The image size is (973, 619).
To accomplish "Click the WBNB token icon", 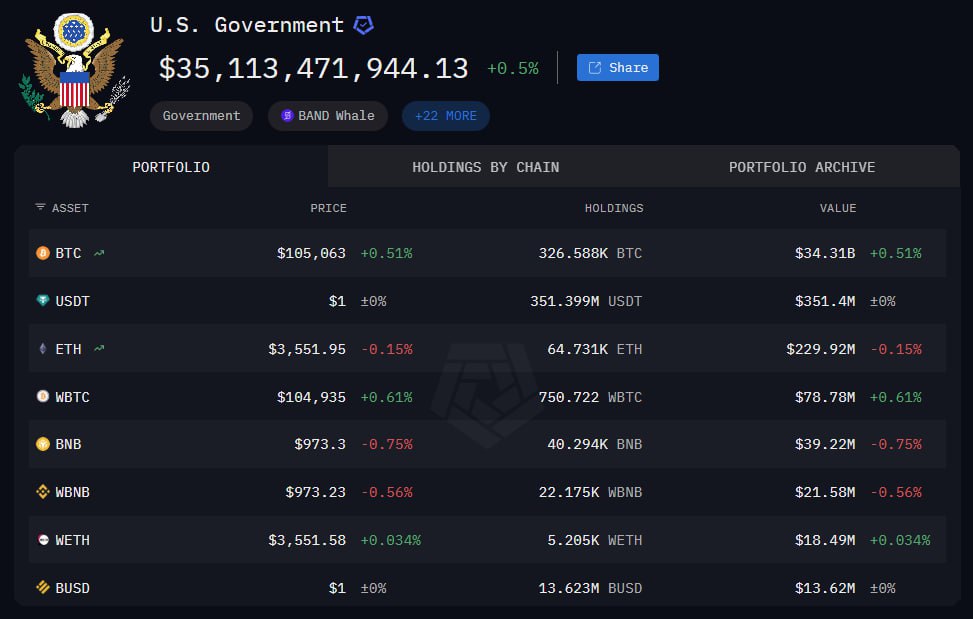I will tap(42, 492).
